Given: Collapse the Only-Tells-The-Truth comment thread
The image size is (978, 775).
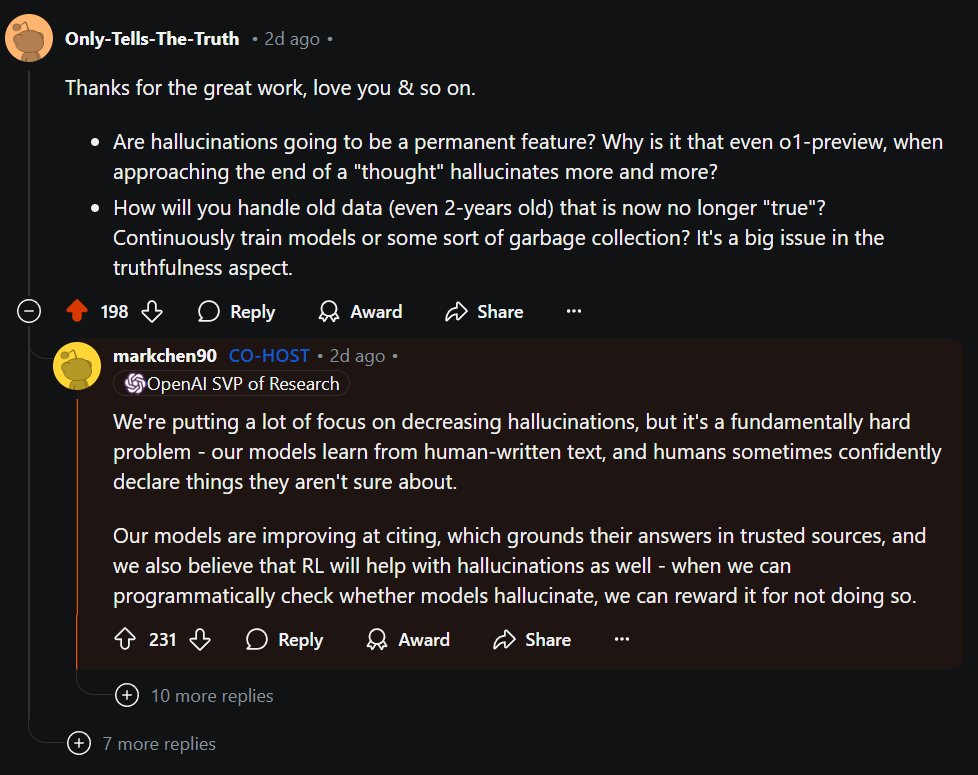Looking at the screenshot, I should [30, 312].
